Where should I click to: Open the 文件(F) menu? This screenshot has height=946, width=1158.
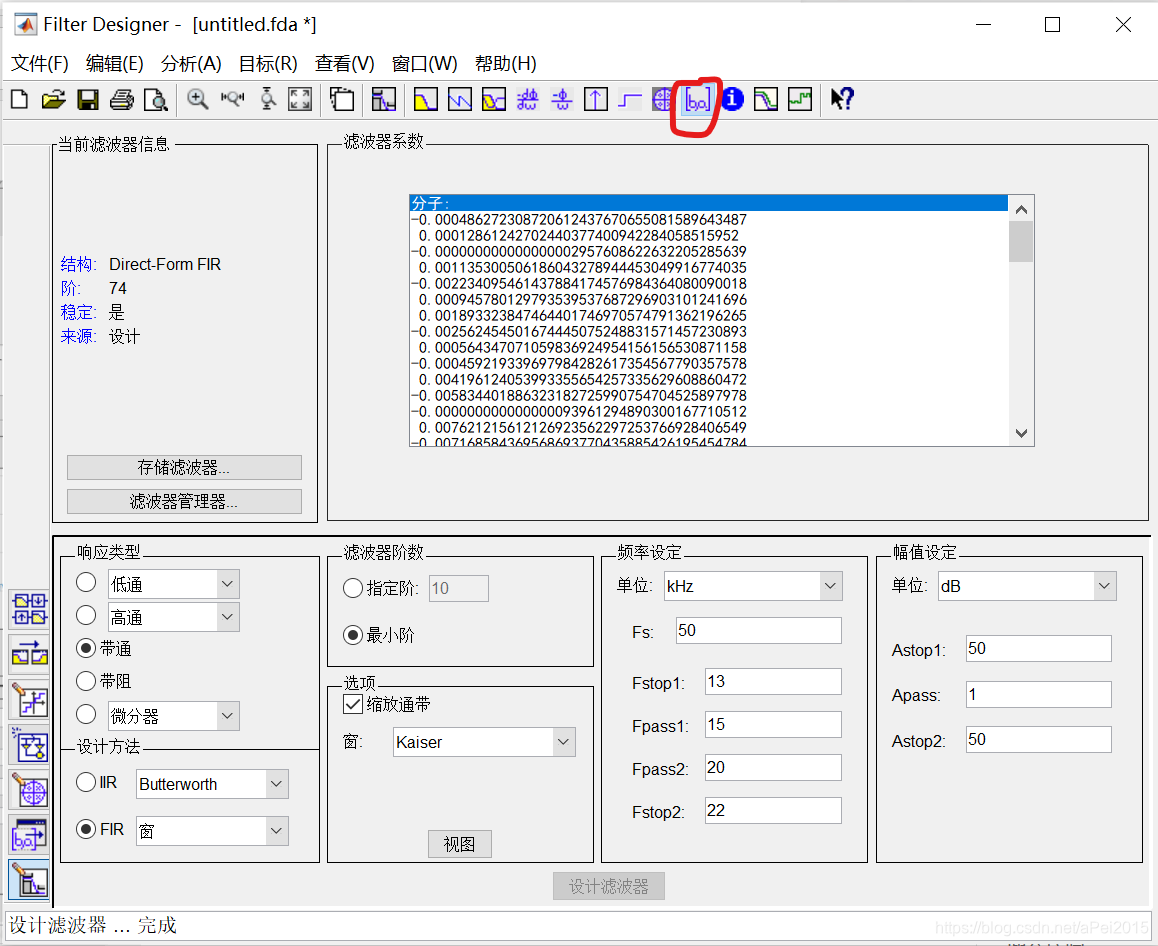point(40,64)
